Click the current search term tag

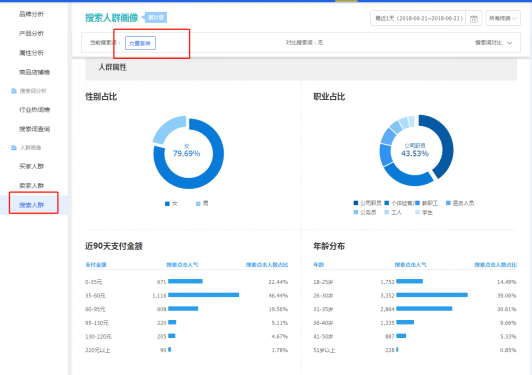tap(140, 43)
